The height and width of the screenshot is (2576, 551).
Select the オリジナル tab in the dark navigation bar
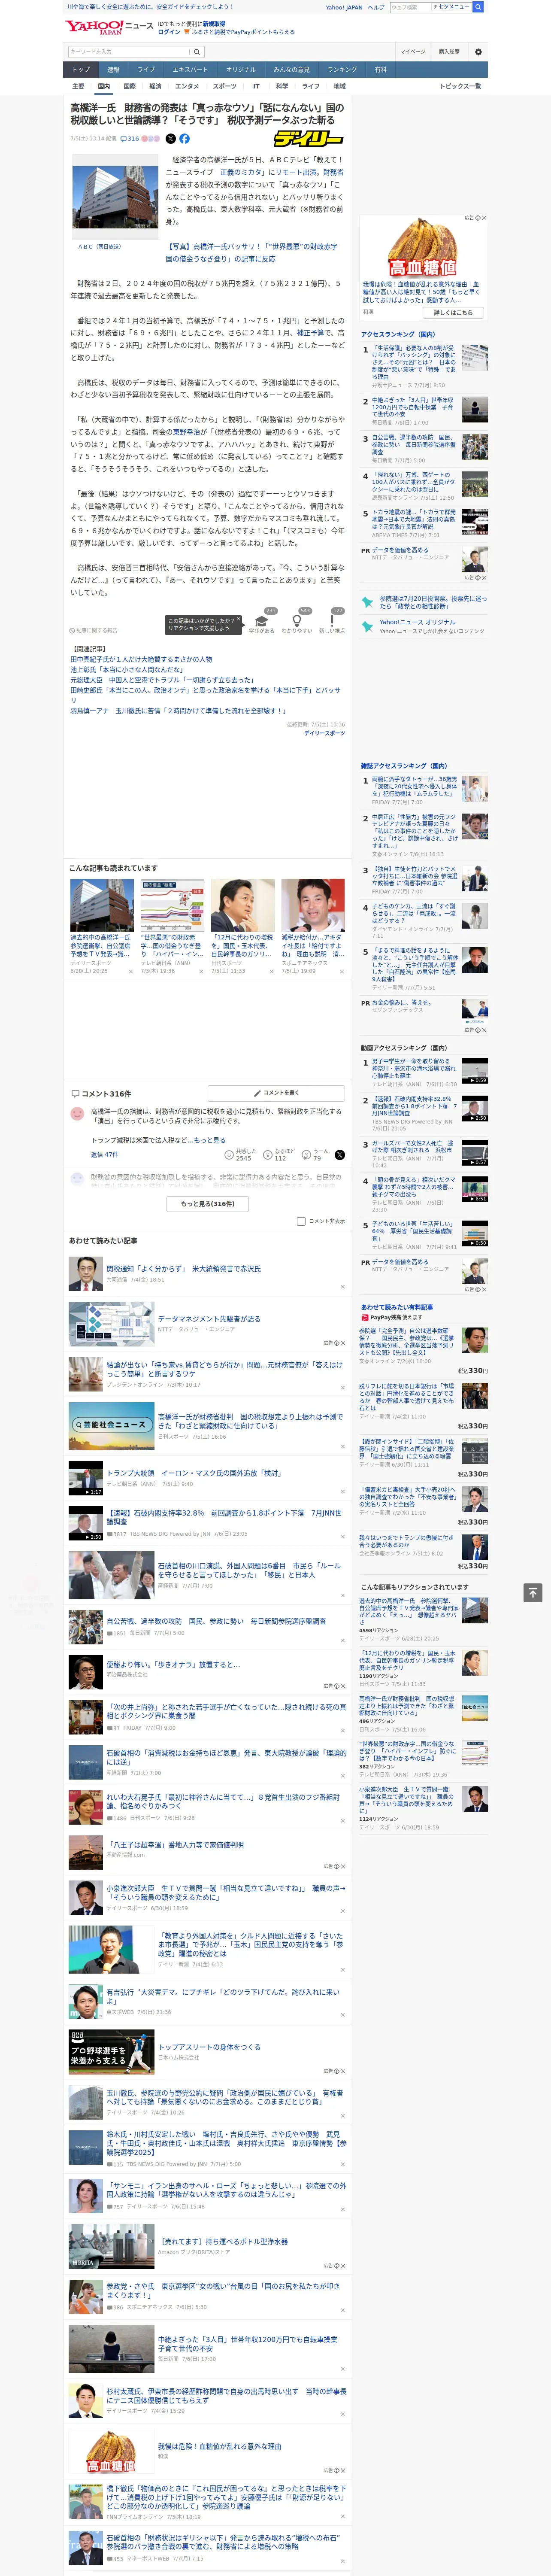coord(241,69)
